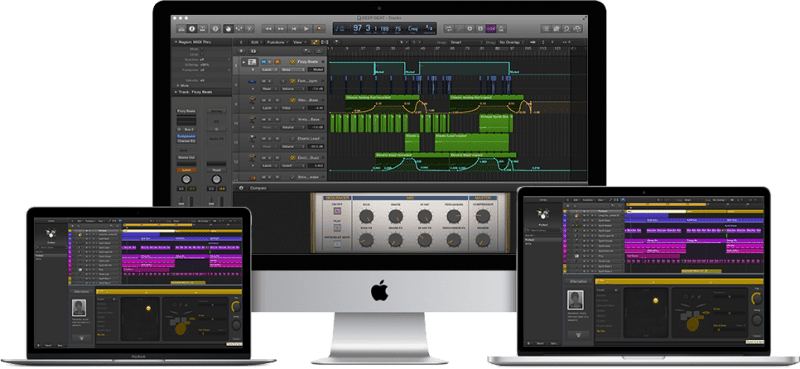800x369 pixels.
Task: Click the Compressor knob in the Master section
Action: 483,216
